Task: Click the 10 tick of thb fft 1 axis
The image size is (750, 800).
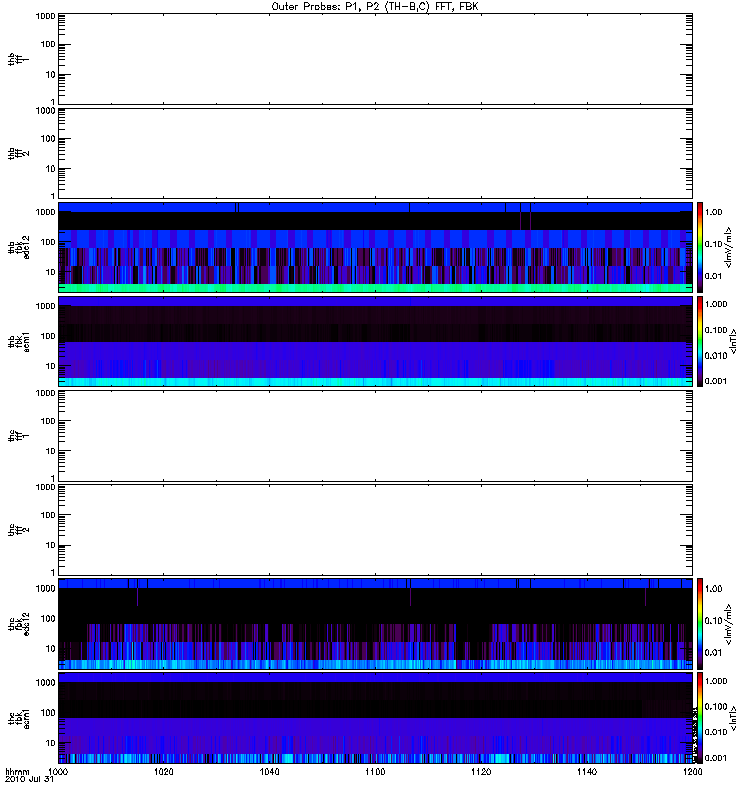Action: click(x=51, y=74)
